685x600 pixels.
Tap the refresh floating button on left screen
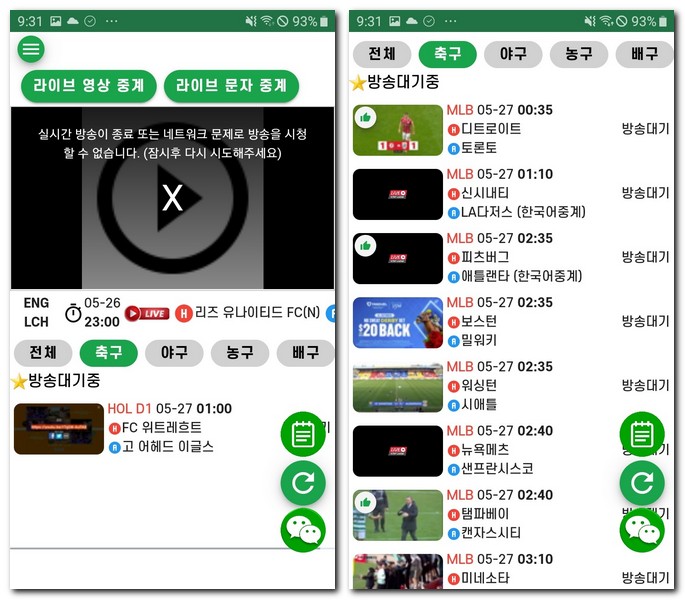coord(303,482)
